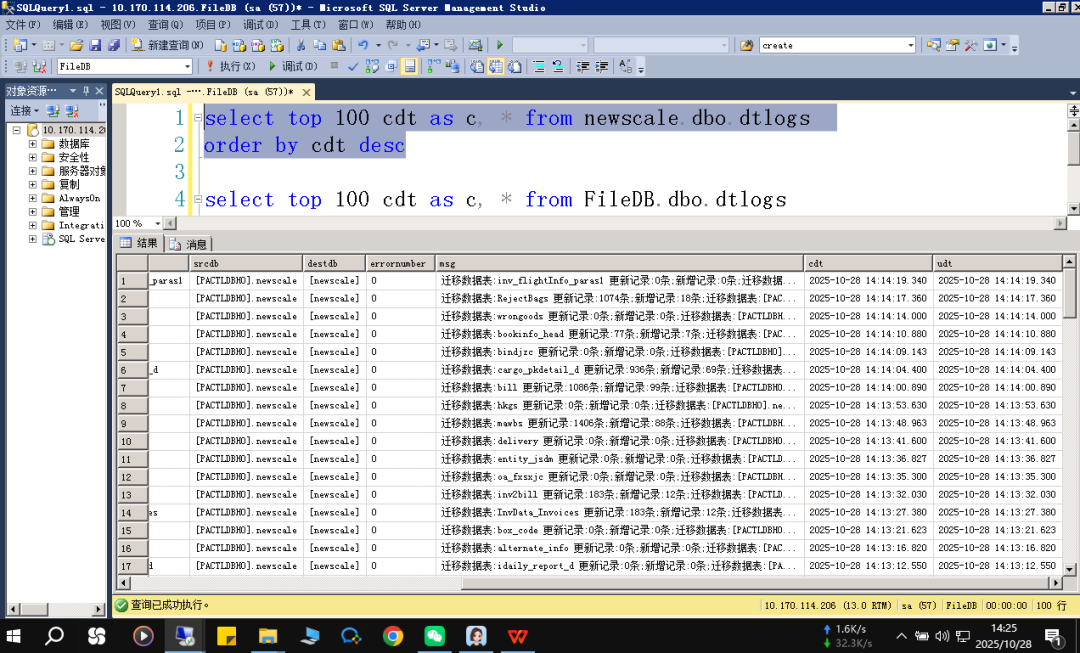Viewport: 1080px width, 653px height.
Task: Pin the Object Explorer panel
Action: coord(86,91)
